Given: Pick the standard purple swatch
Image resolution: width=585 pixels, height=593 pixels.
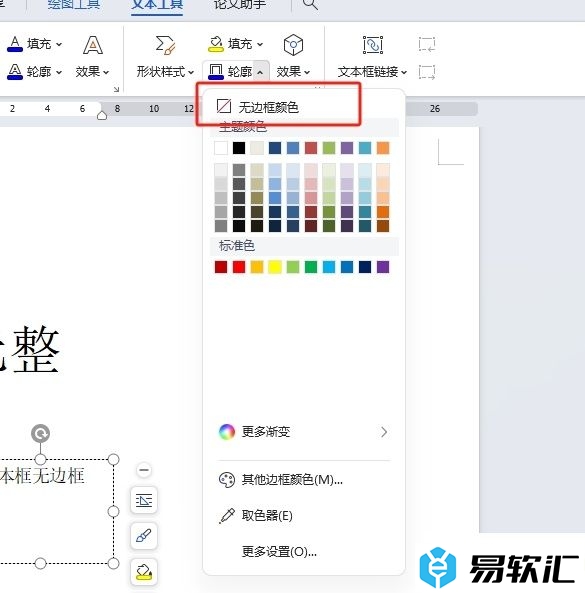Looking at the screenshot, I should [x=383, y=267].
